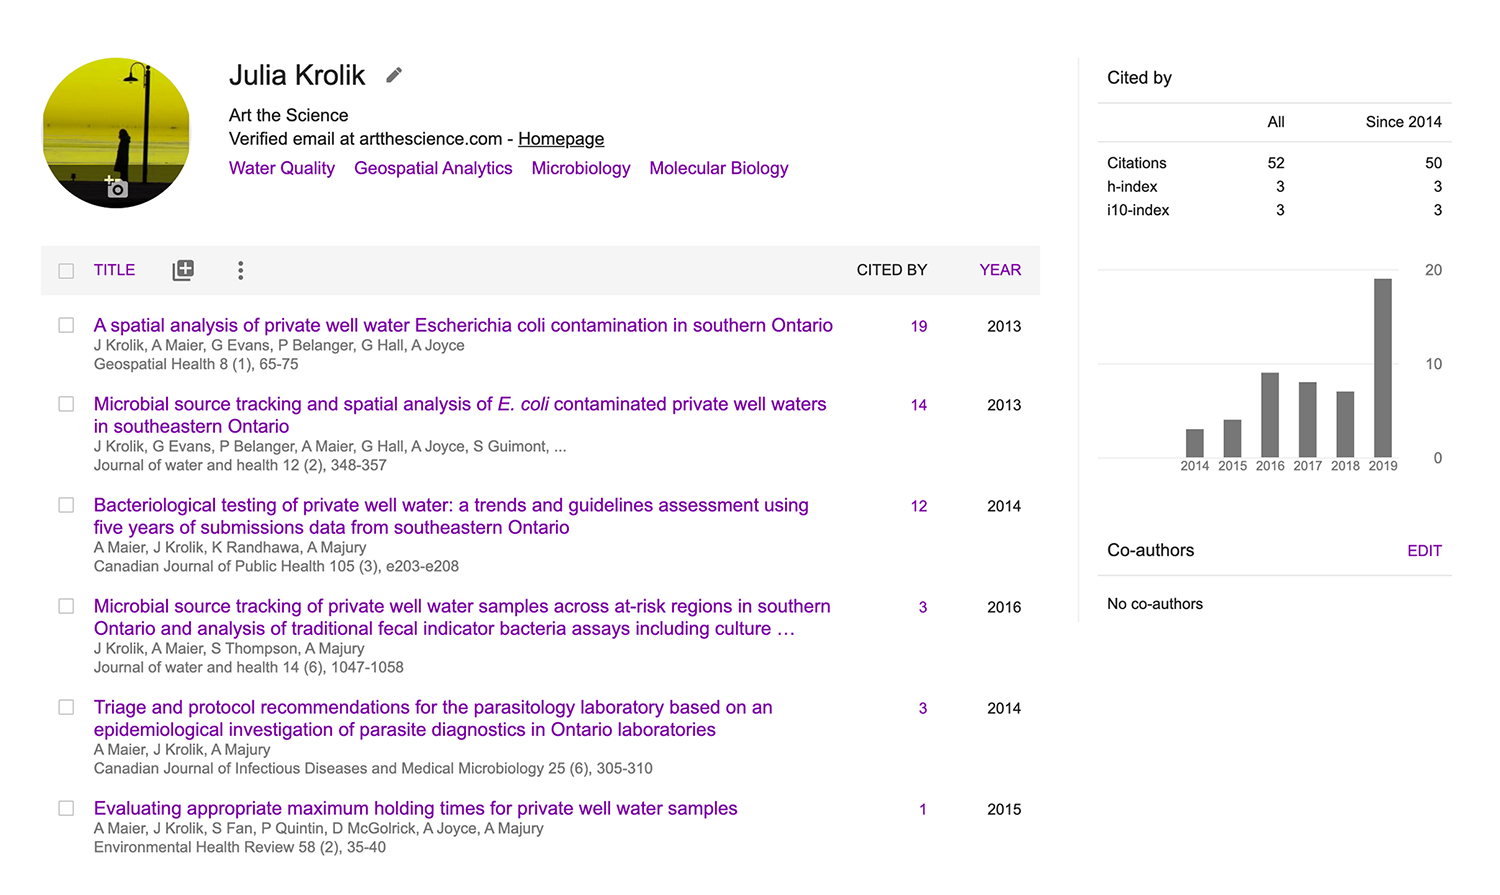
Task: Click the 14 citations count link
Action: tap(919, 405)
